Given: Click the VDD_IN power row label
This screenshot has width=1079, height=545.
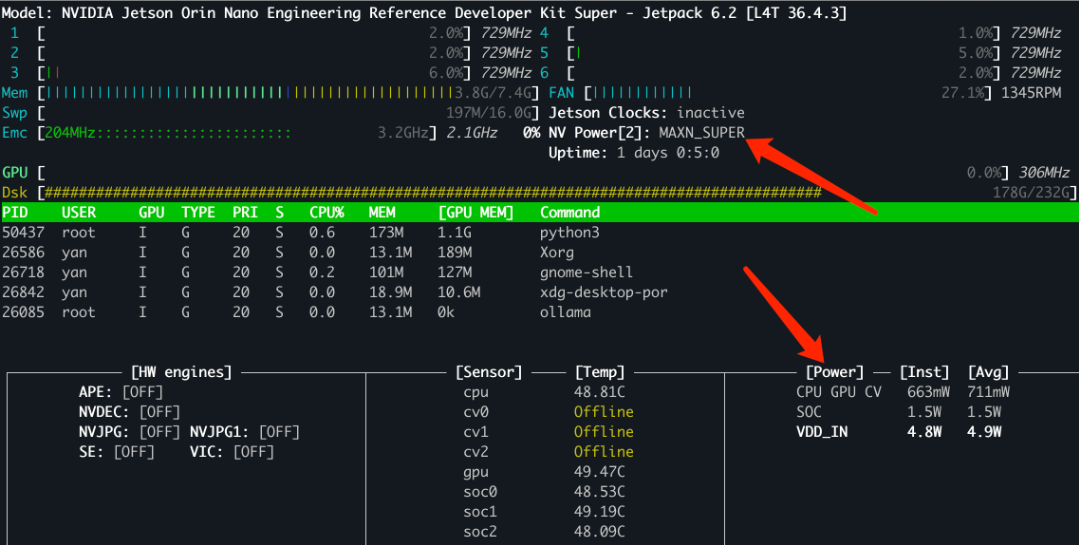Looking at the screenshot, I should pos(822,432).
